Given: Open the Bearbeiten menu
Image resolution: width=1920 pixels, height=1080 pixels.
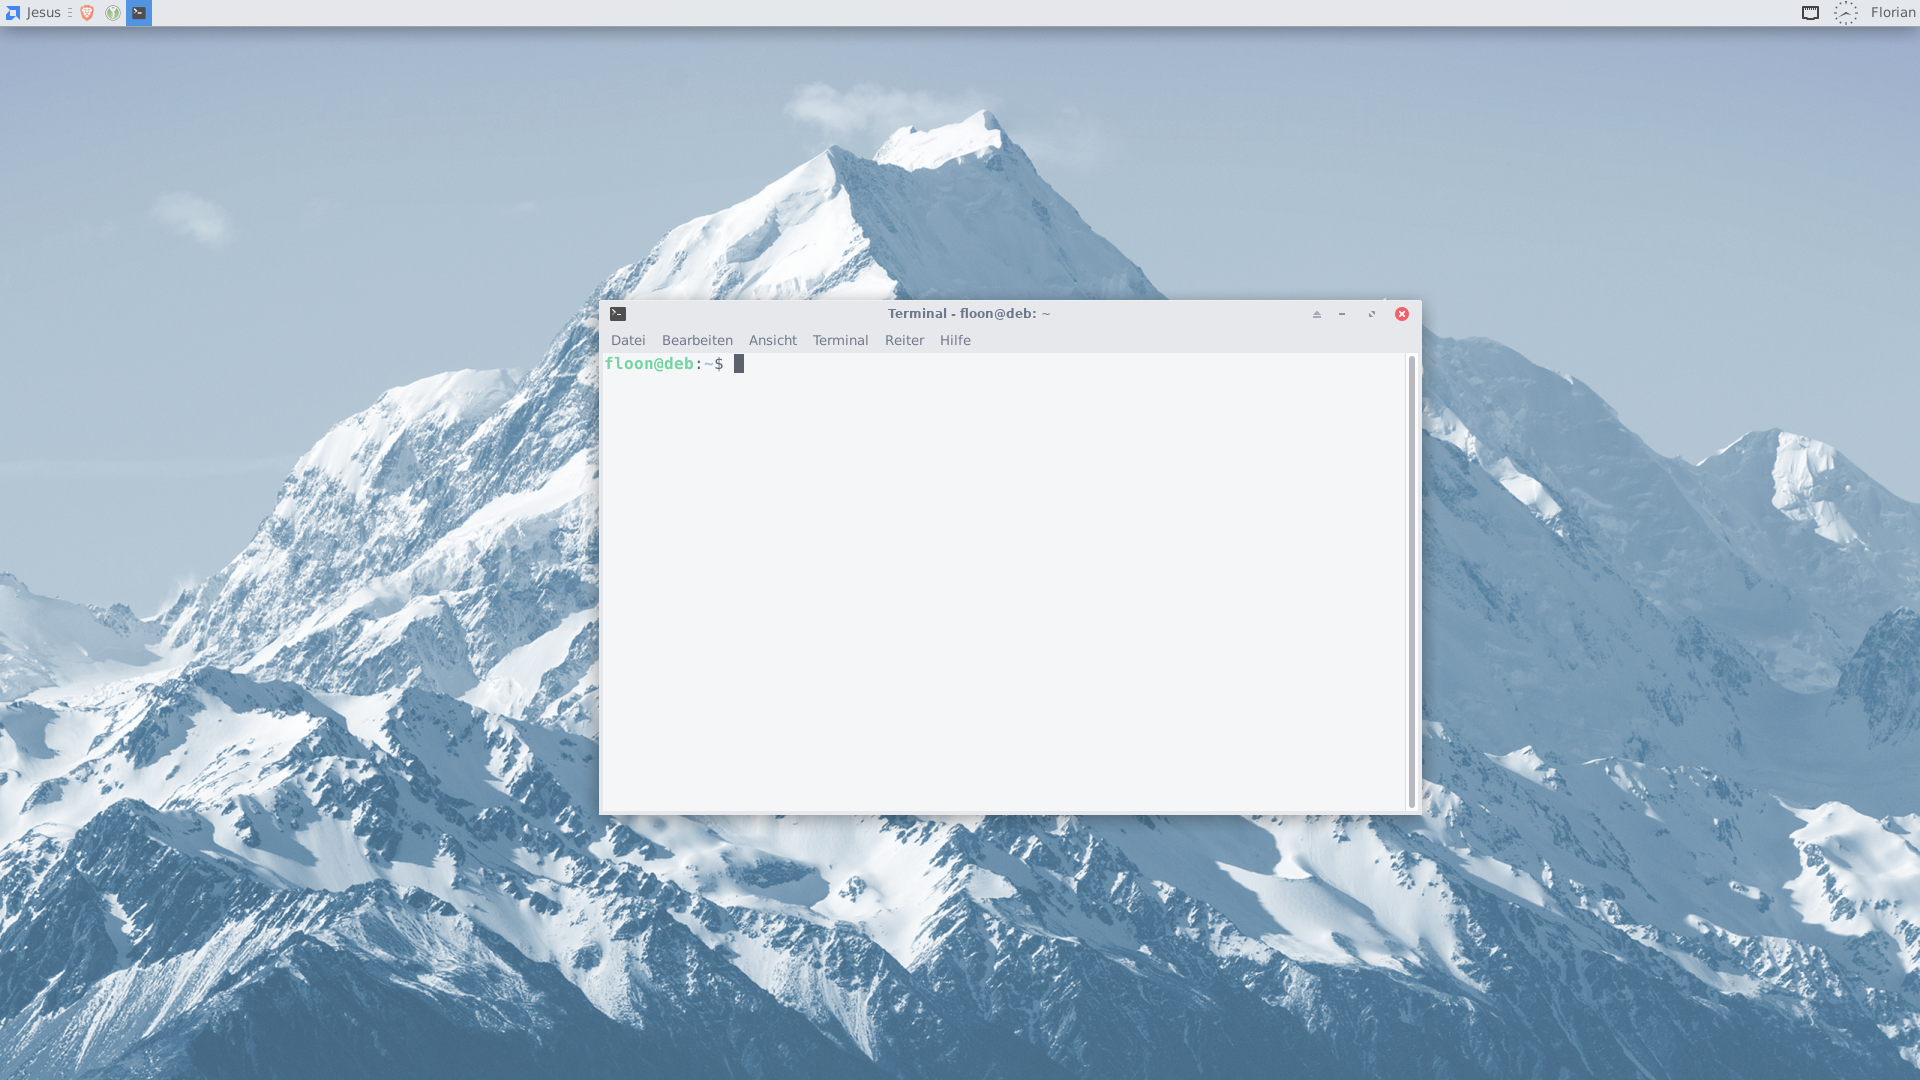Looking at the screenshot, I should (x=697, y=341).
